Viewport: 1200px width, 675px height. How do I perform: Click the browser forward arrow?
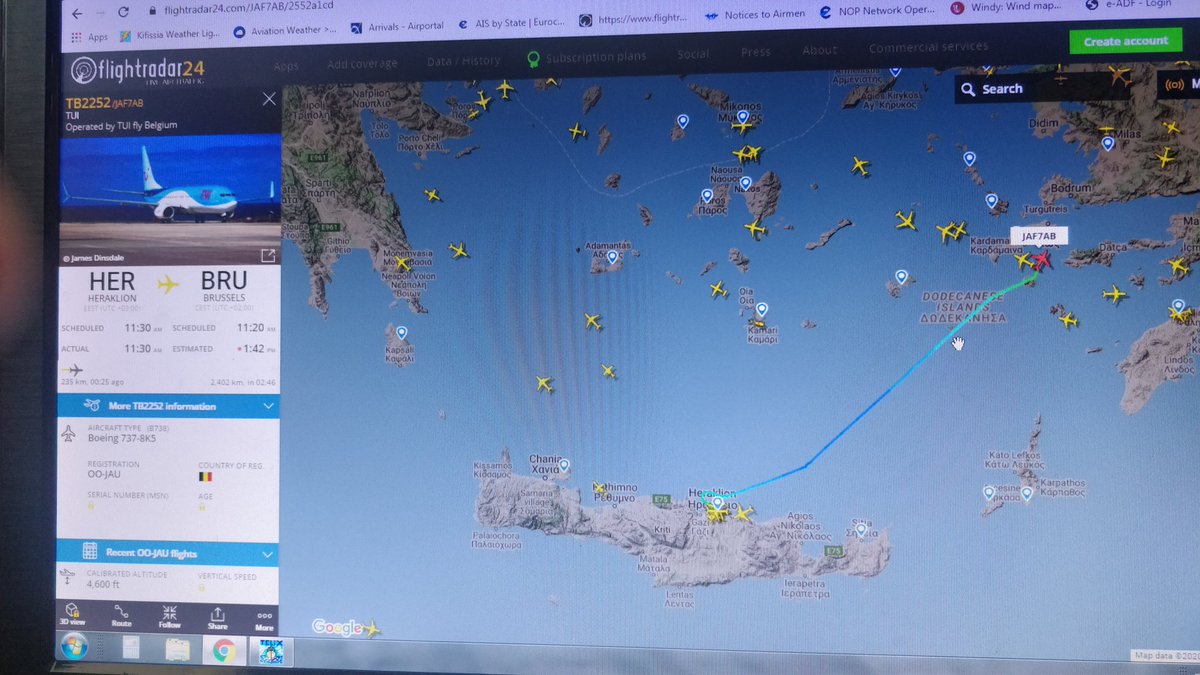point(101,13)
